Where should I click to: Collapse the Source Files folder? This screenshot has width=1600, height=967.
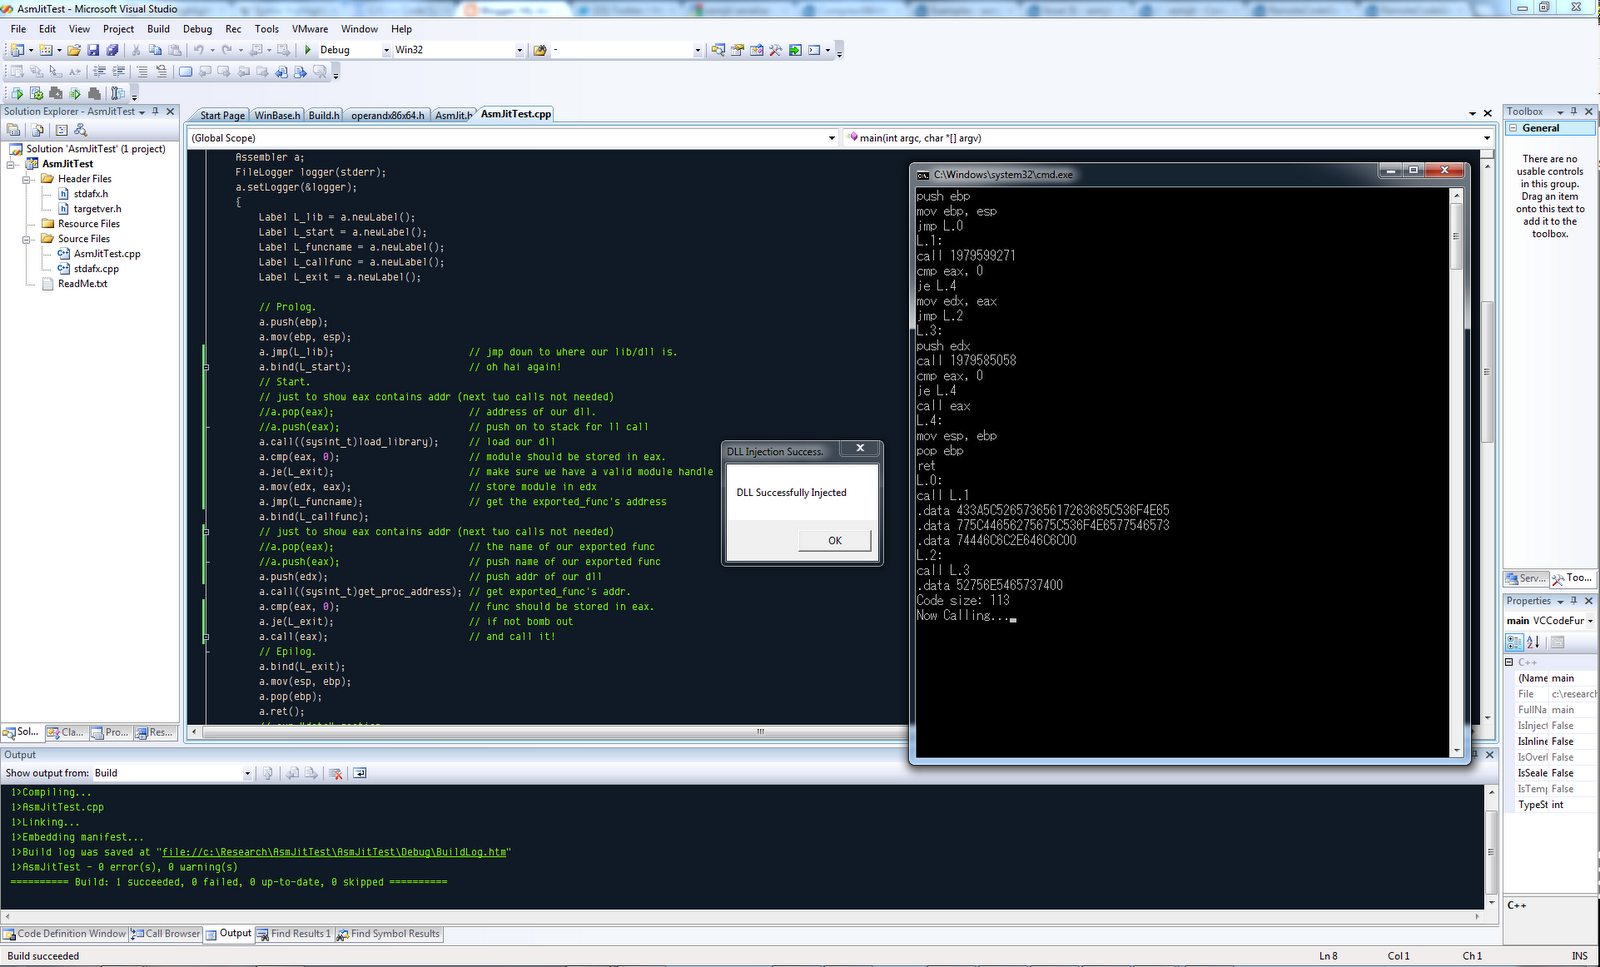[x=28, y=239]
